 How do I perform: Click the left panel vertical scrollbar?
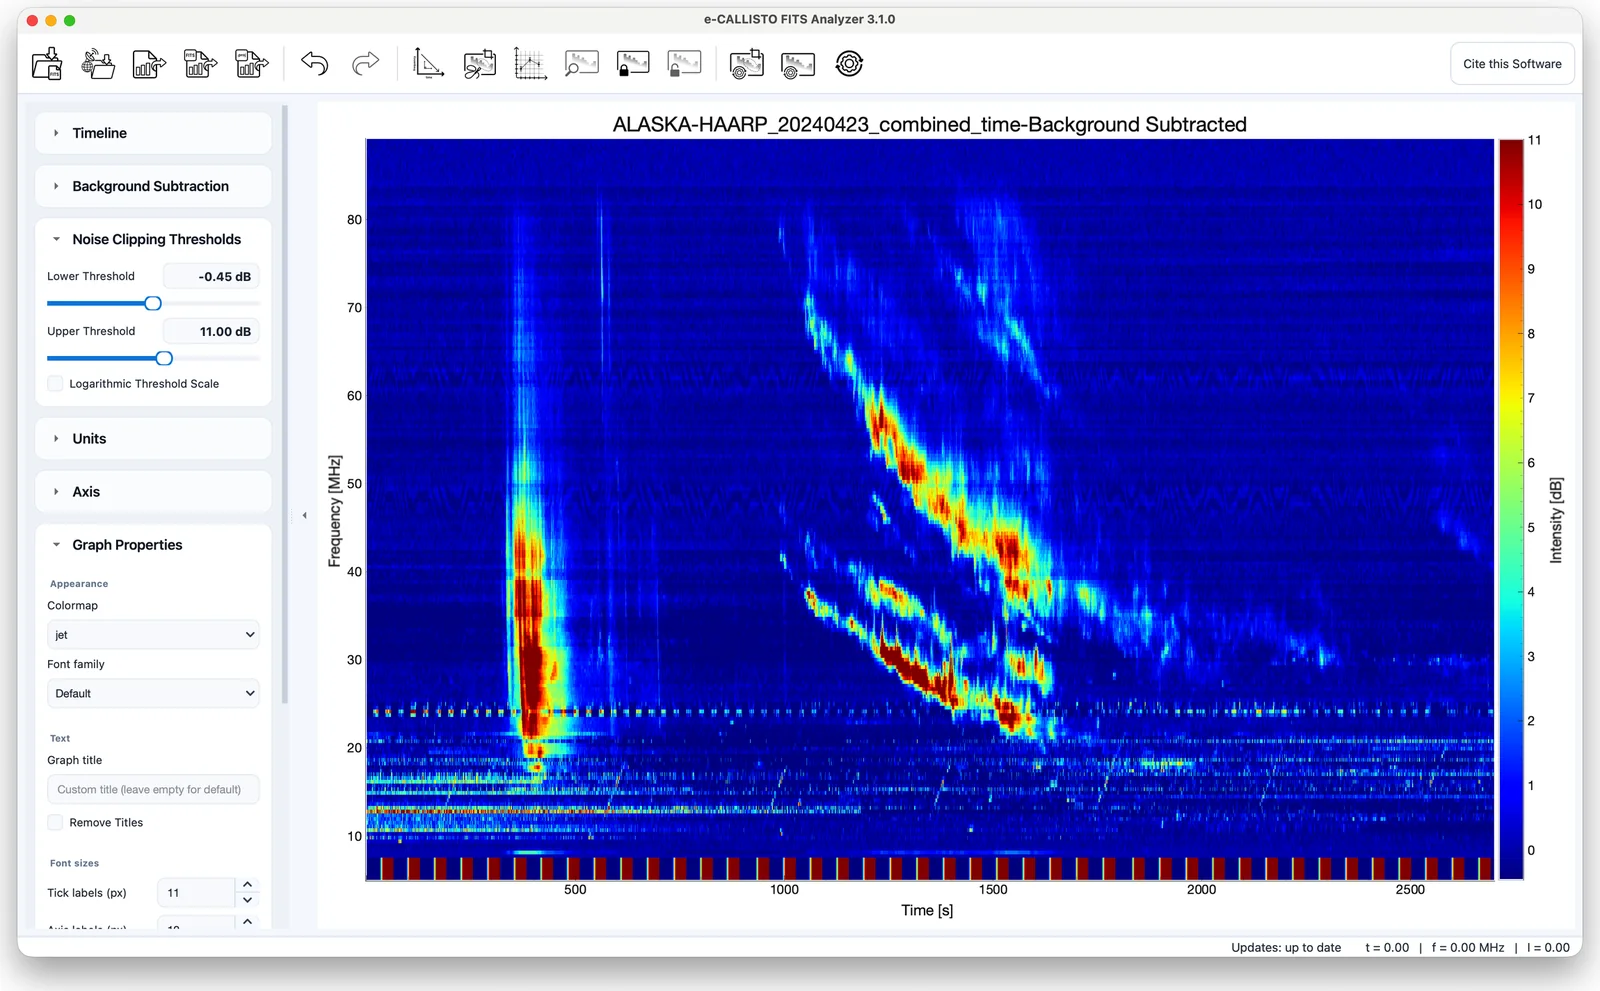click(x=285, y=405)
